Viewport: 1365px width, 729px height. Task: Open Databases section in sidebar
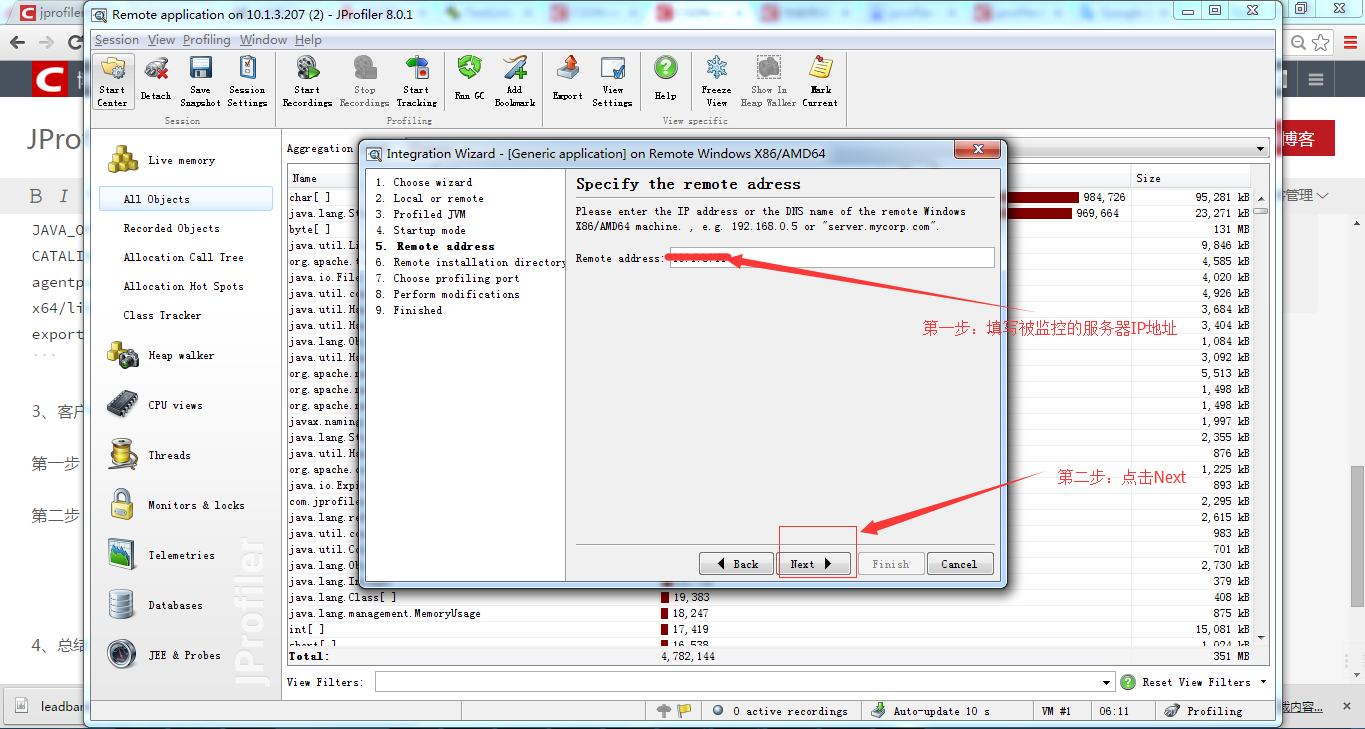click(x=175, y=605)
